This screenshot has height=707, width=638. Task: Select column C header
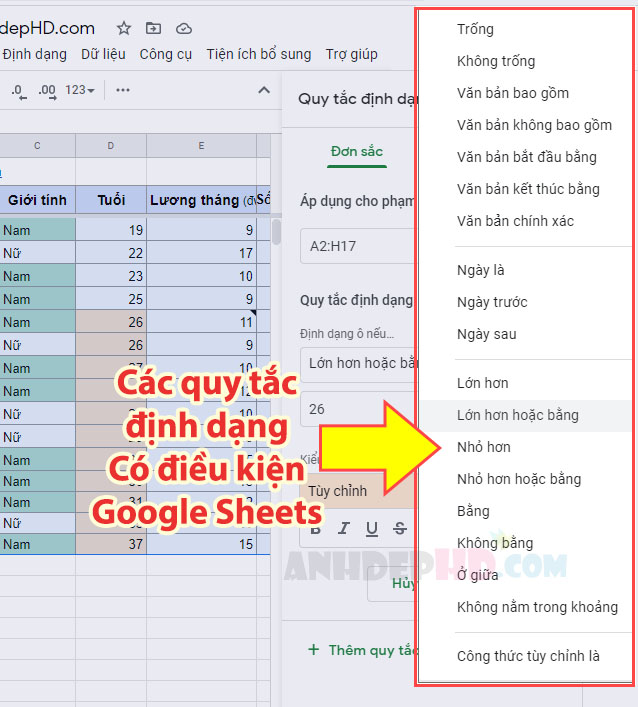[x=37, y=146]
